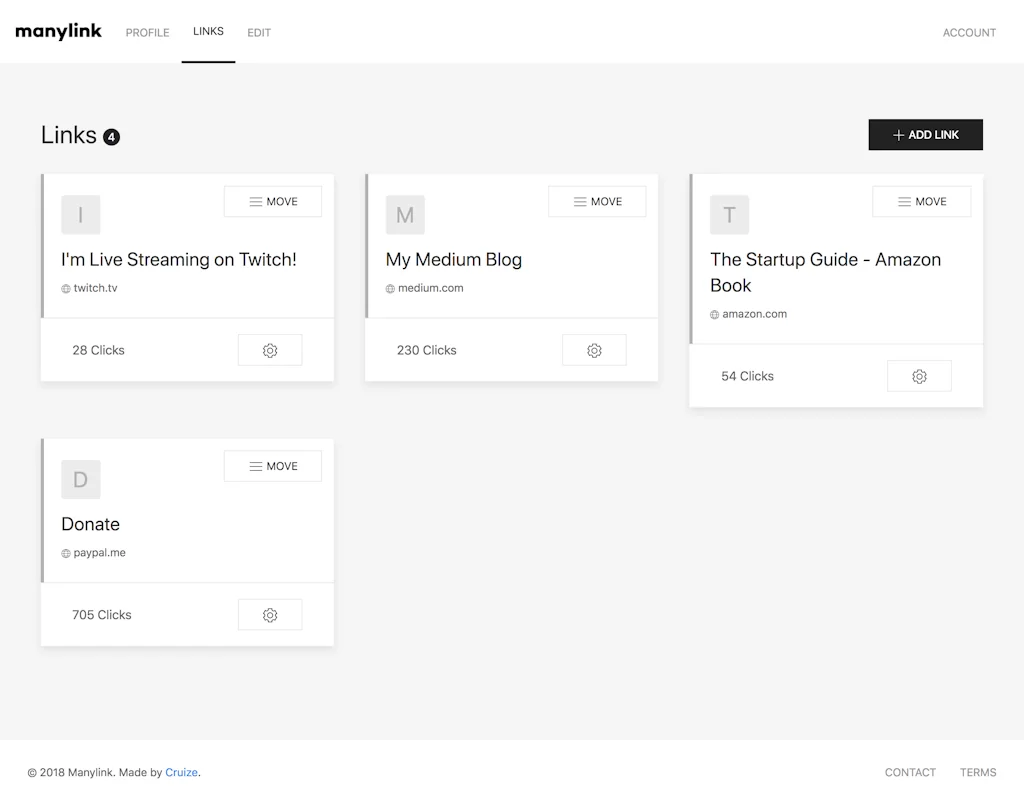This screenshot has width=1024, height=803.
Task: Open settings gear on the Medium Blog card
Action: coord(594,350)
